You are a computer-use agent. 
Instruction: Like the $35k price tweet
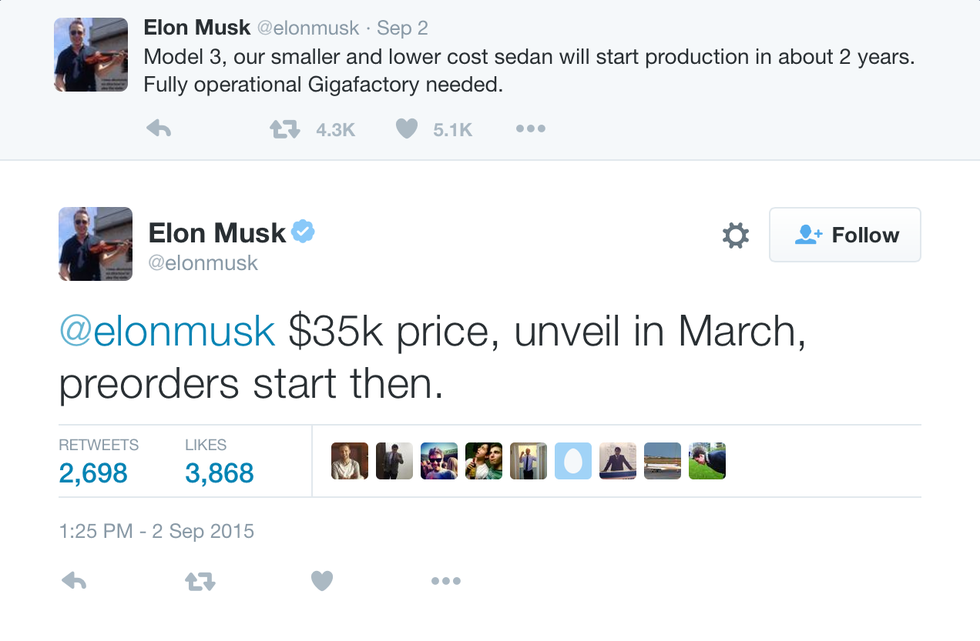point(321,581)
